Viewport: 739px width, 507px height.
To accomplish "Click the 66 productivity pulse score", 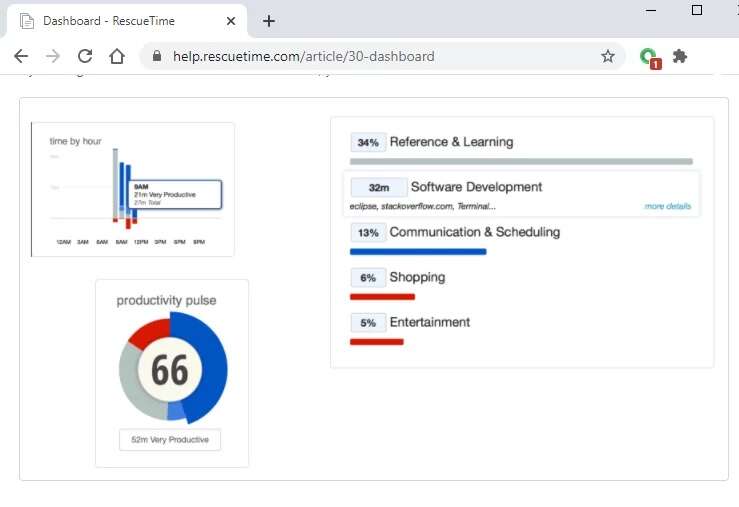I will 170,370.
